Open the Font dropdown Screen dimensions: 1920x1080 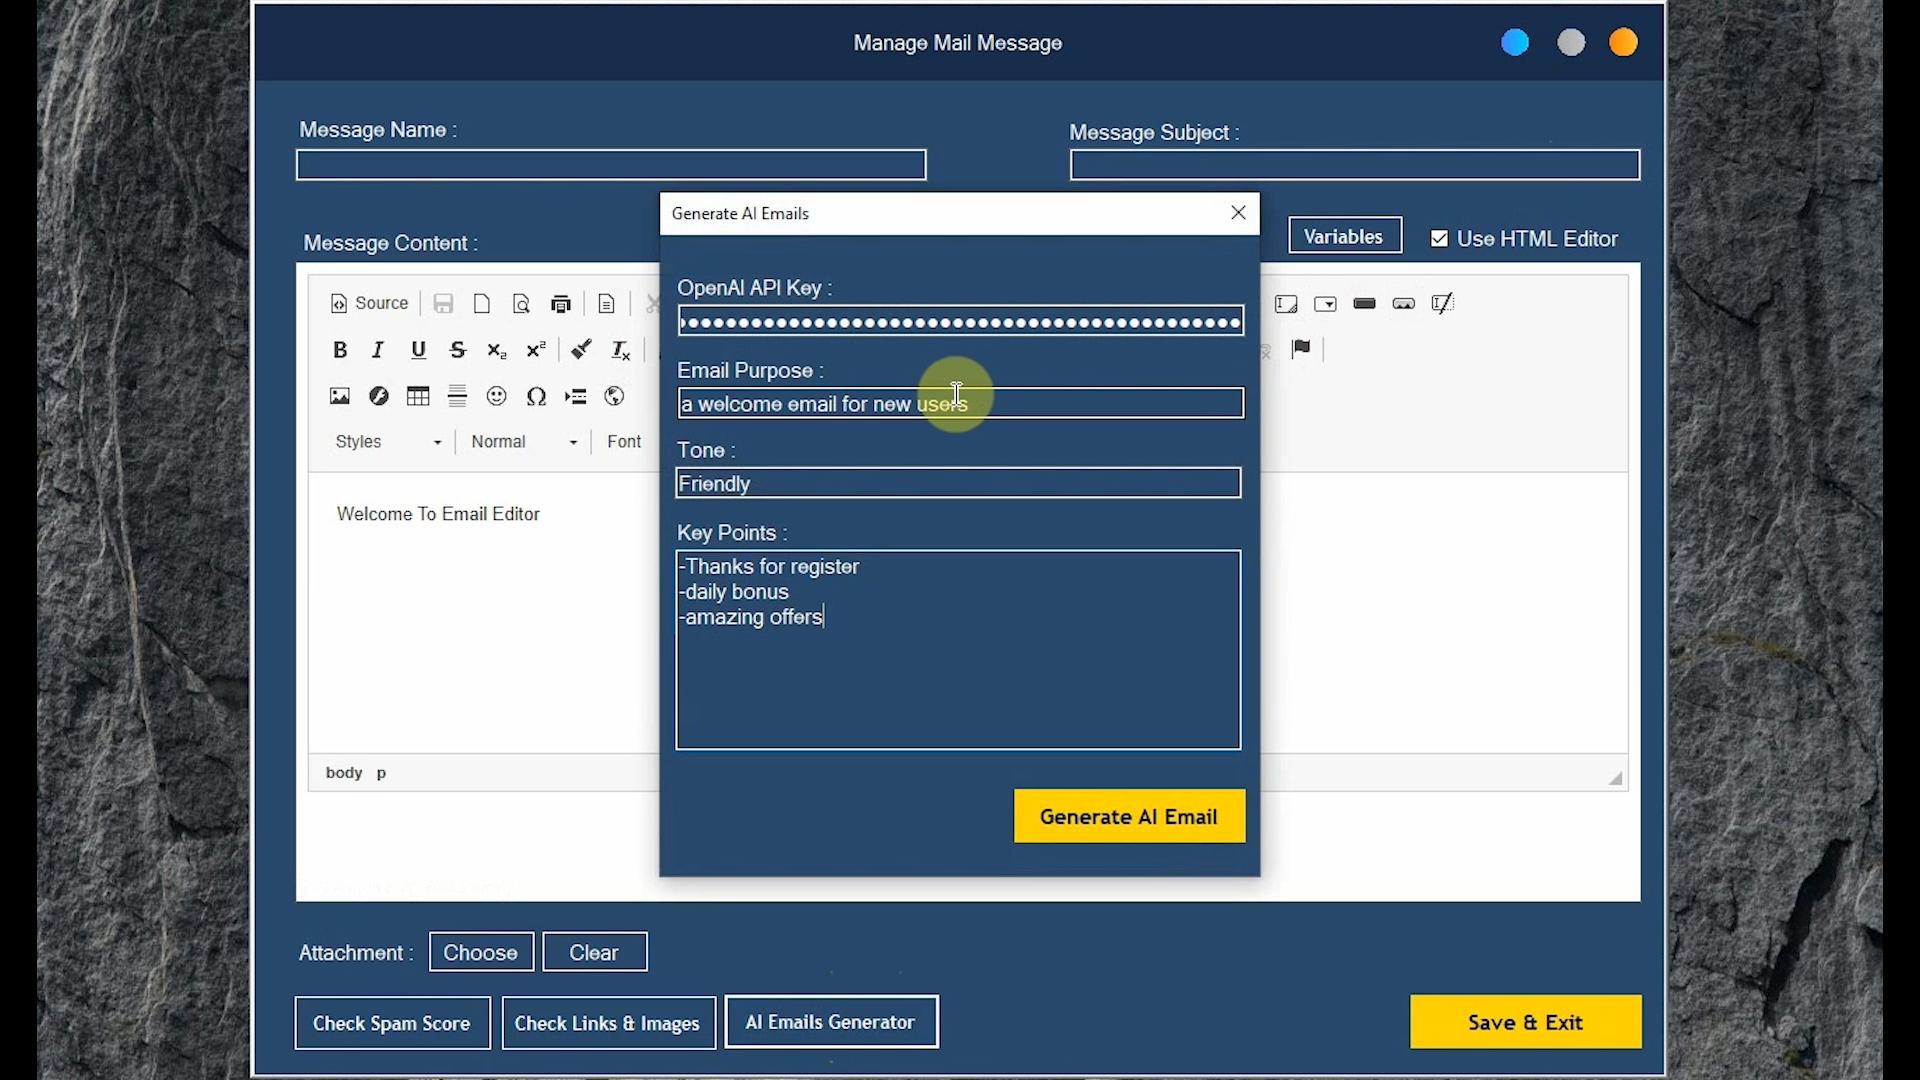624,442
